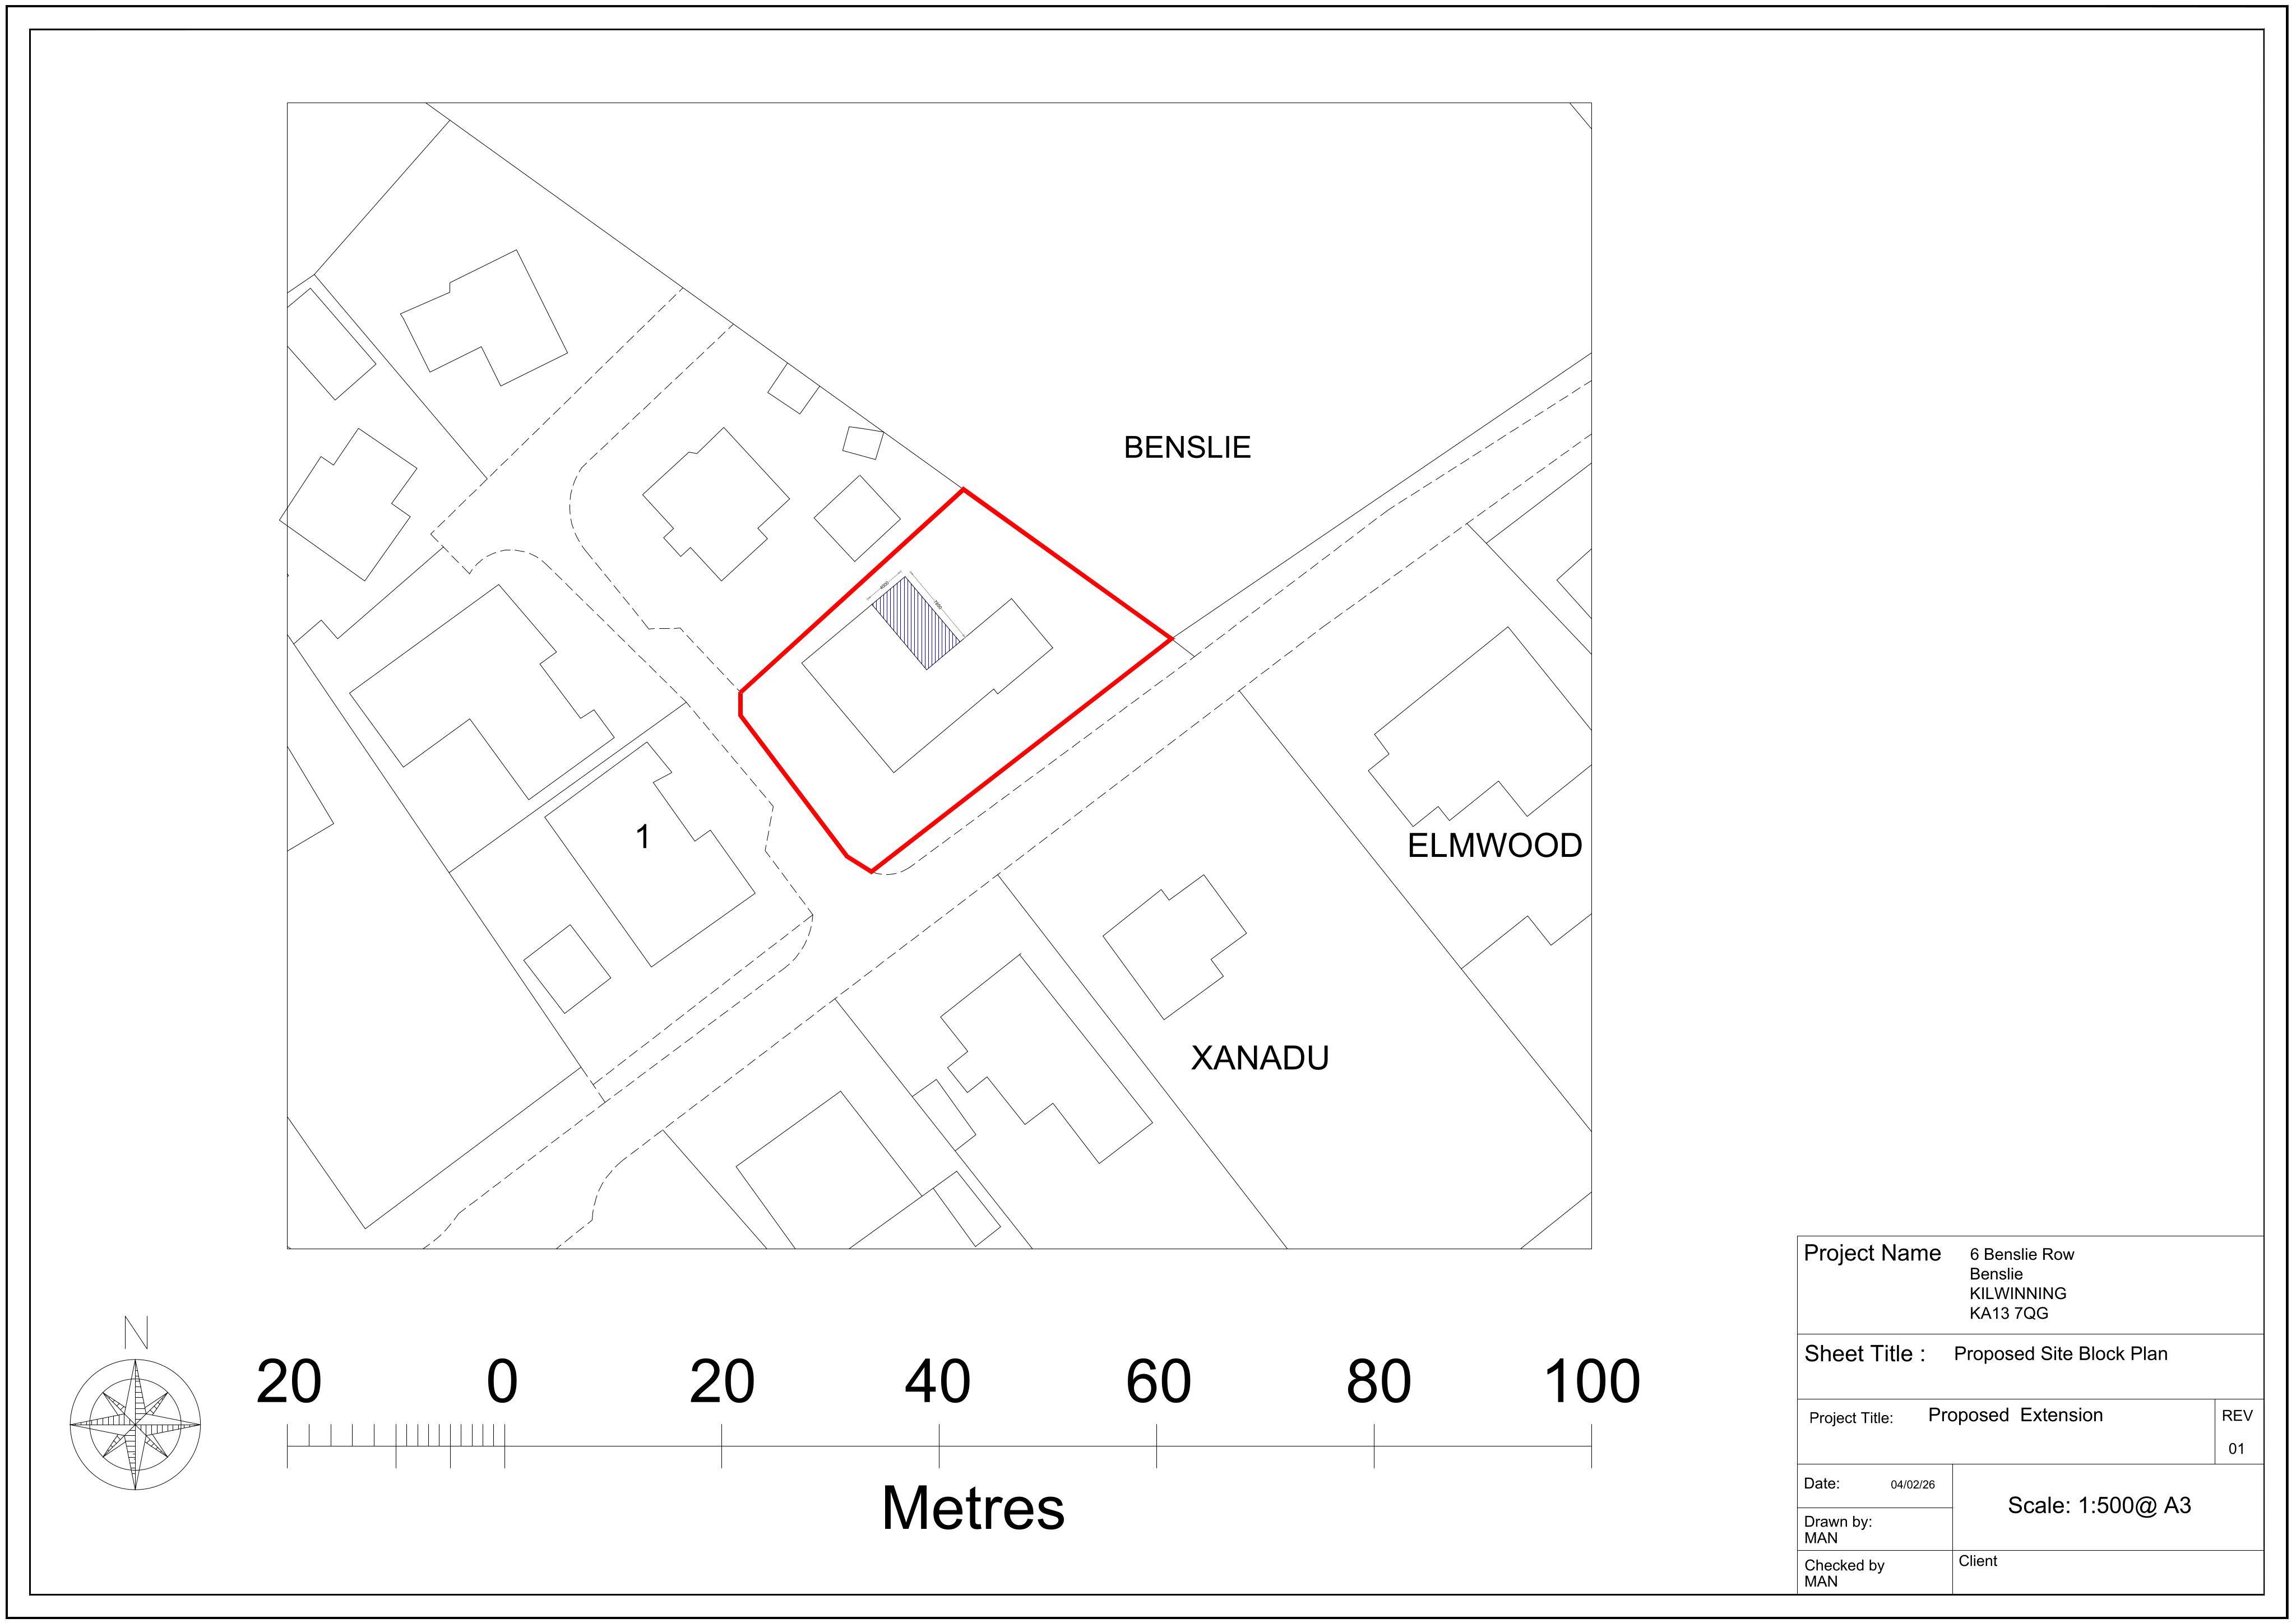2296x1623 pixels.
Task: Click the REV label in title block
Action: [x=2237, y=1416]
